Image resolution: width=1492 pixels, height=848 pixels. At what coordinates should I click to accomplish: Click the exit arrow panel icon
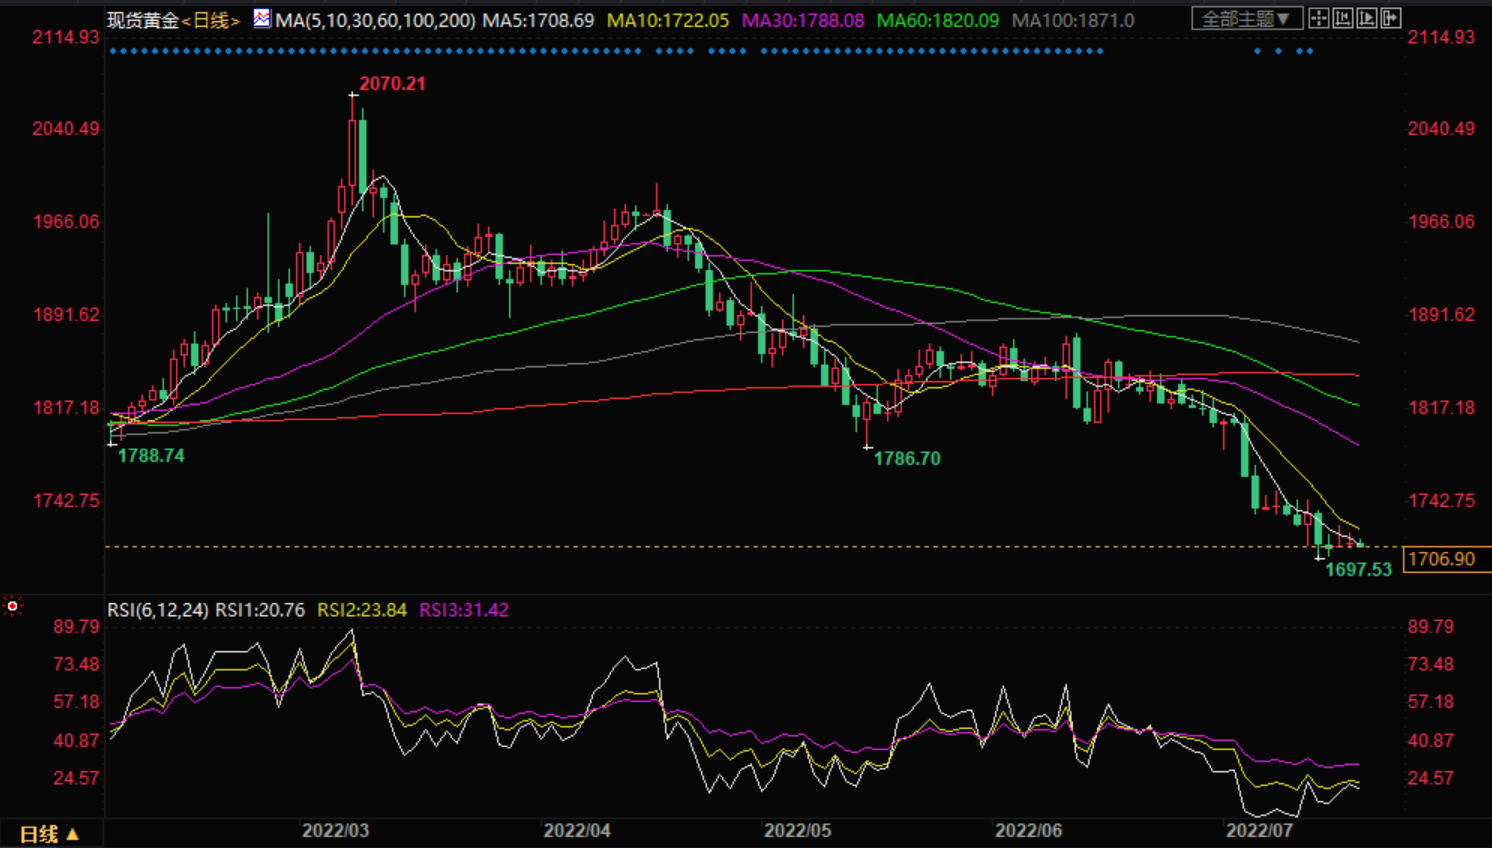pyautogui.click(x=1390, y=18)
